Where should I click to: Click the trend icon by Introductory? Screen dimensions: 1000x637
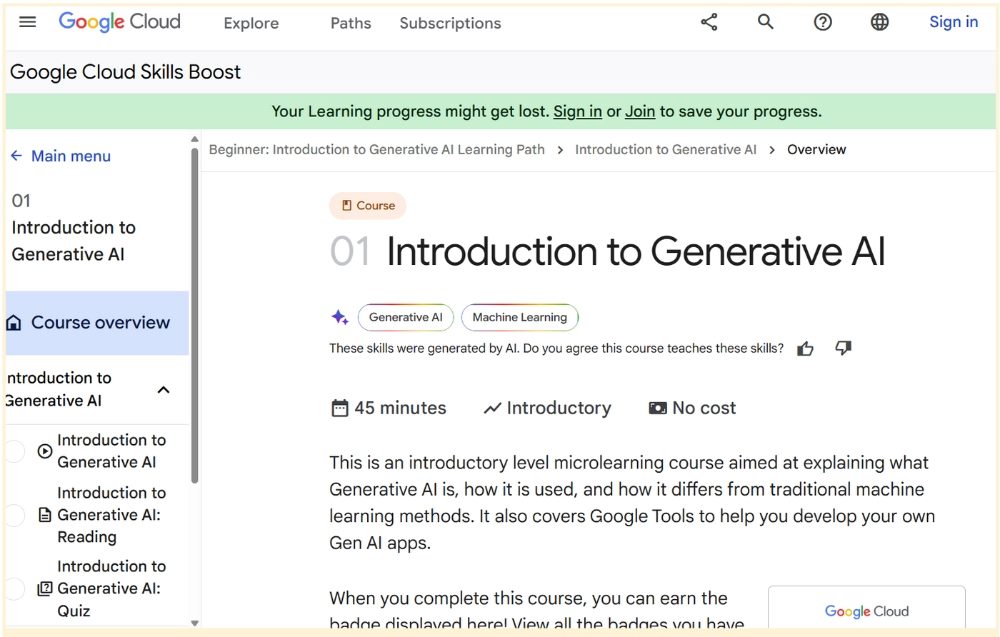coord(492,408)
